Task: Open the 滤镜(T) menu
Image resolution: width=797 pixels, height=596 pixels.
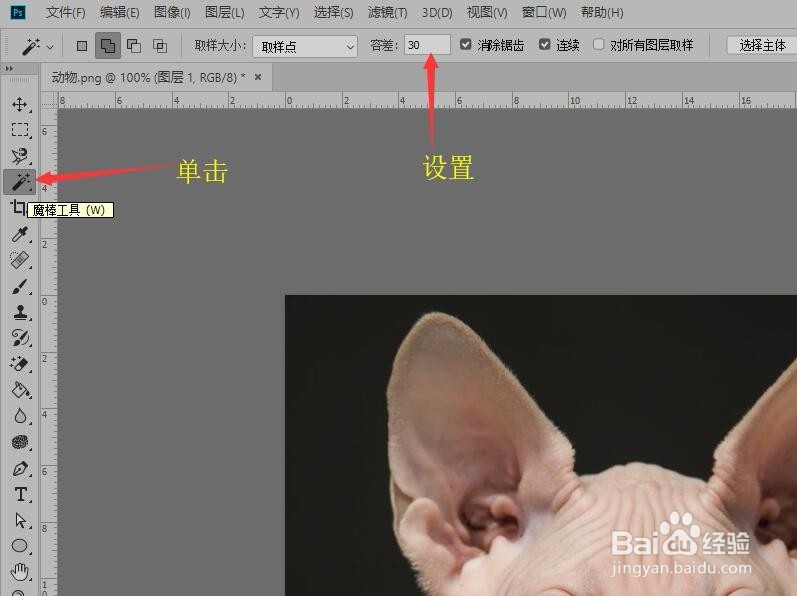Action: pos(387,12)
